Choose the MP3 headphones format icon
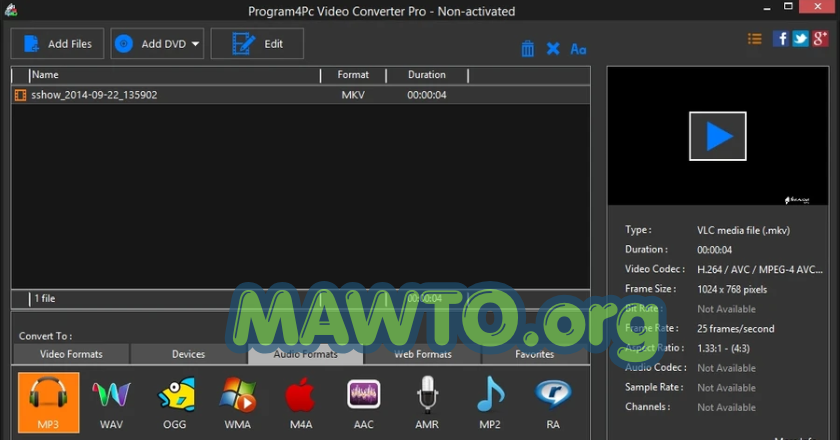The image size is (840, 440). [x=48, y=402]
